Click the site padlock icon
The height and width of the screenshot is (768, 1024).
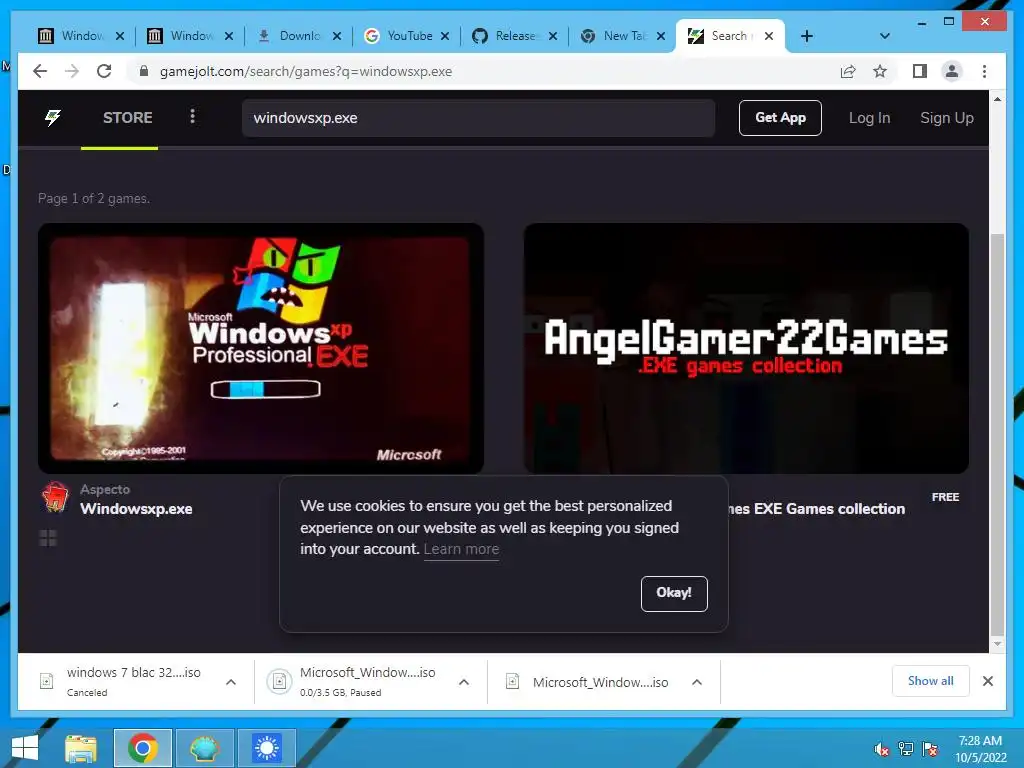click(x=144, y=71)
